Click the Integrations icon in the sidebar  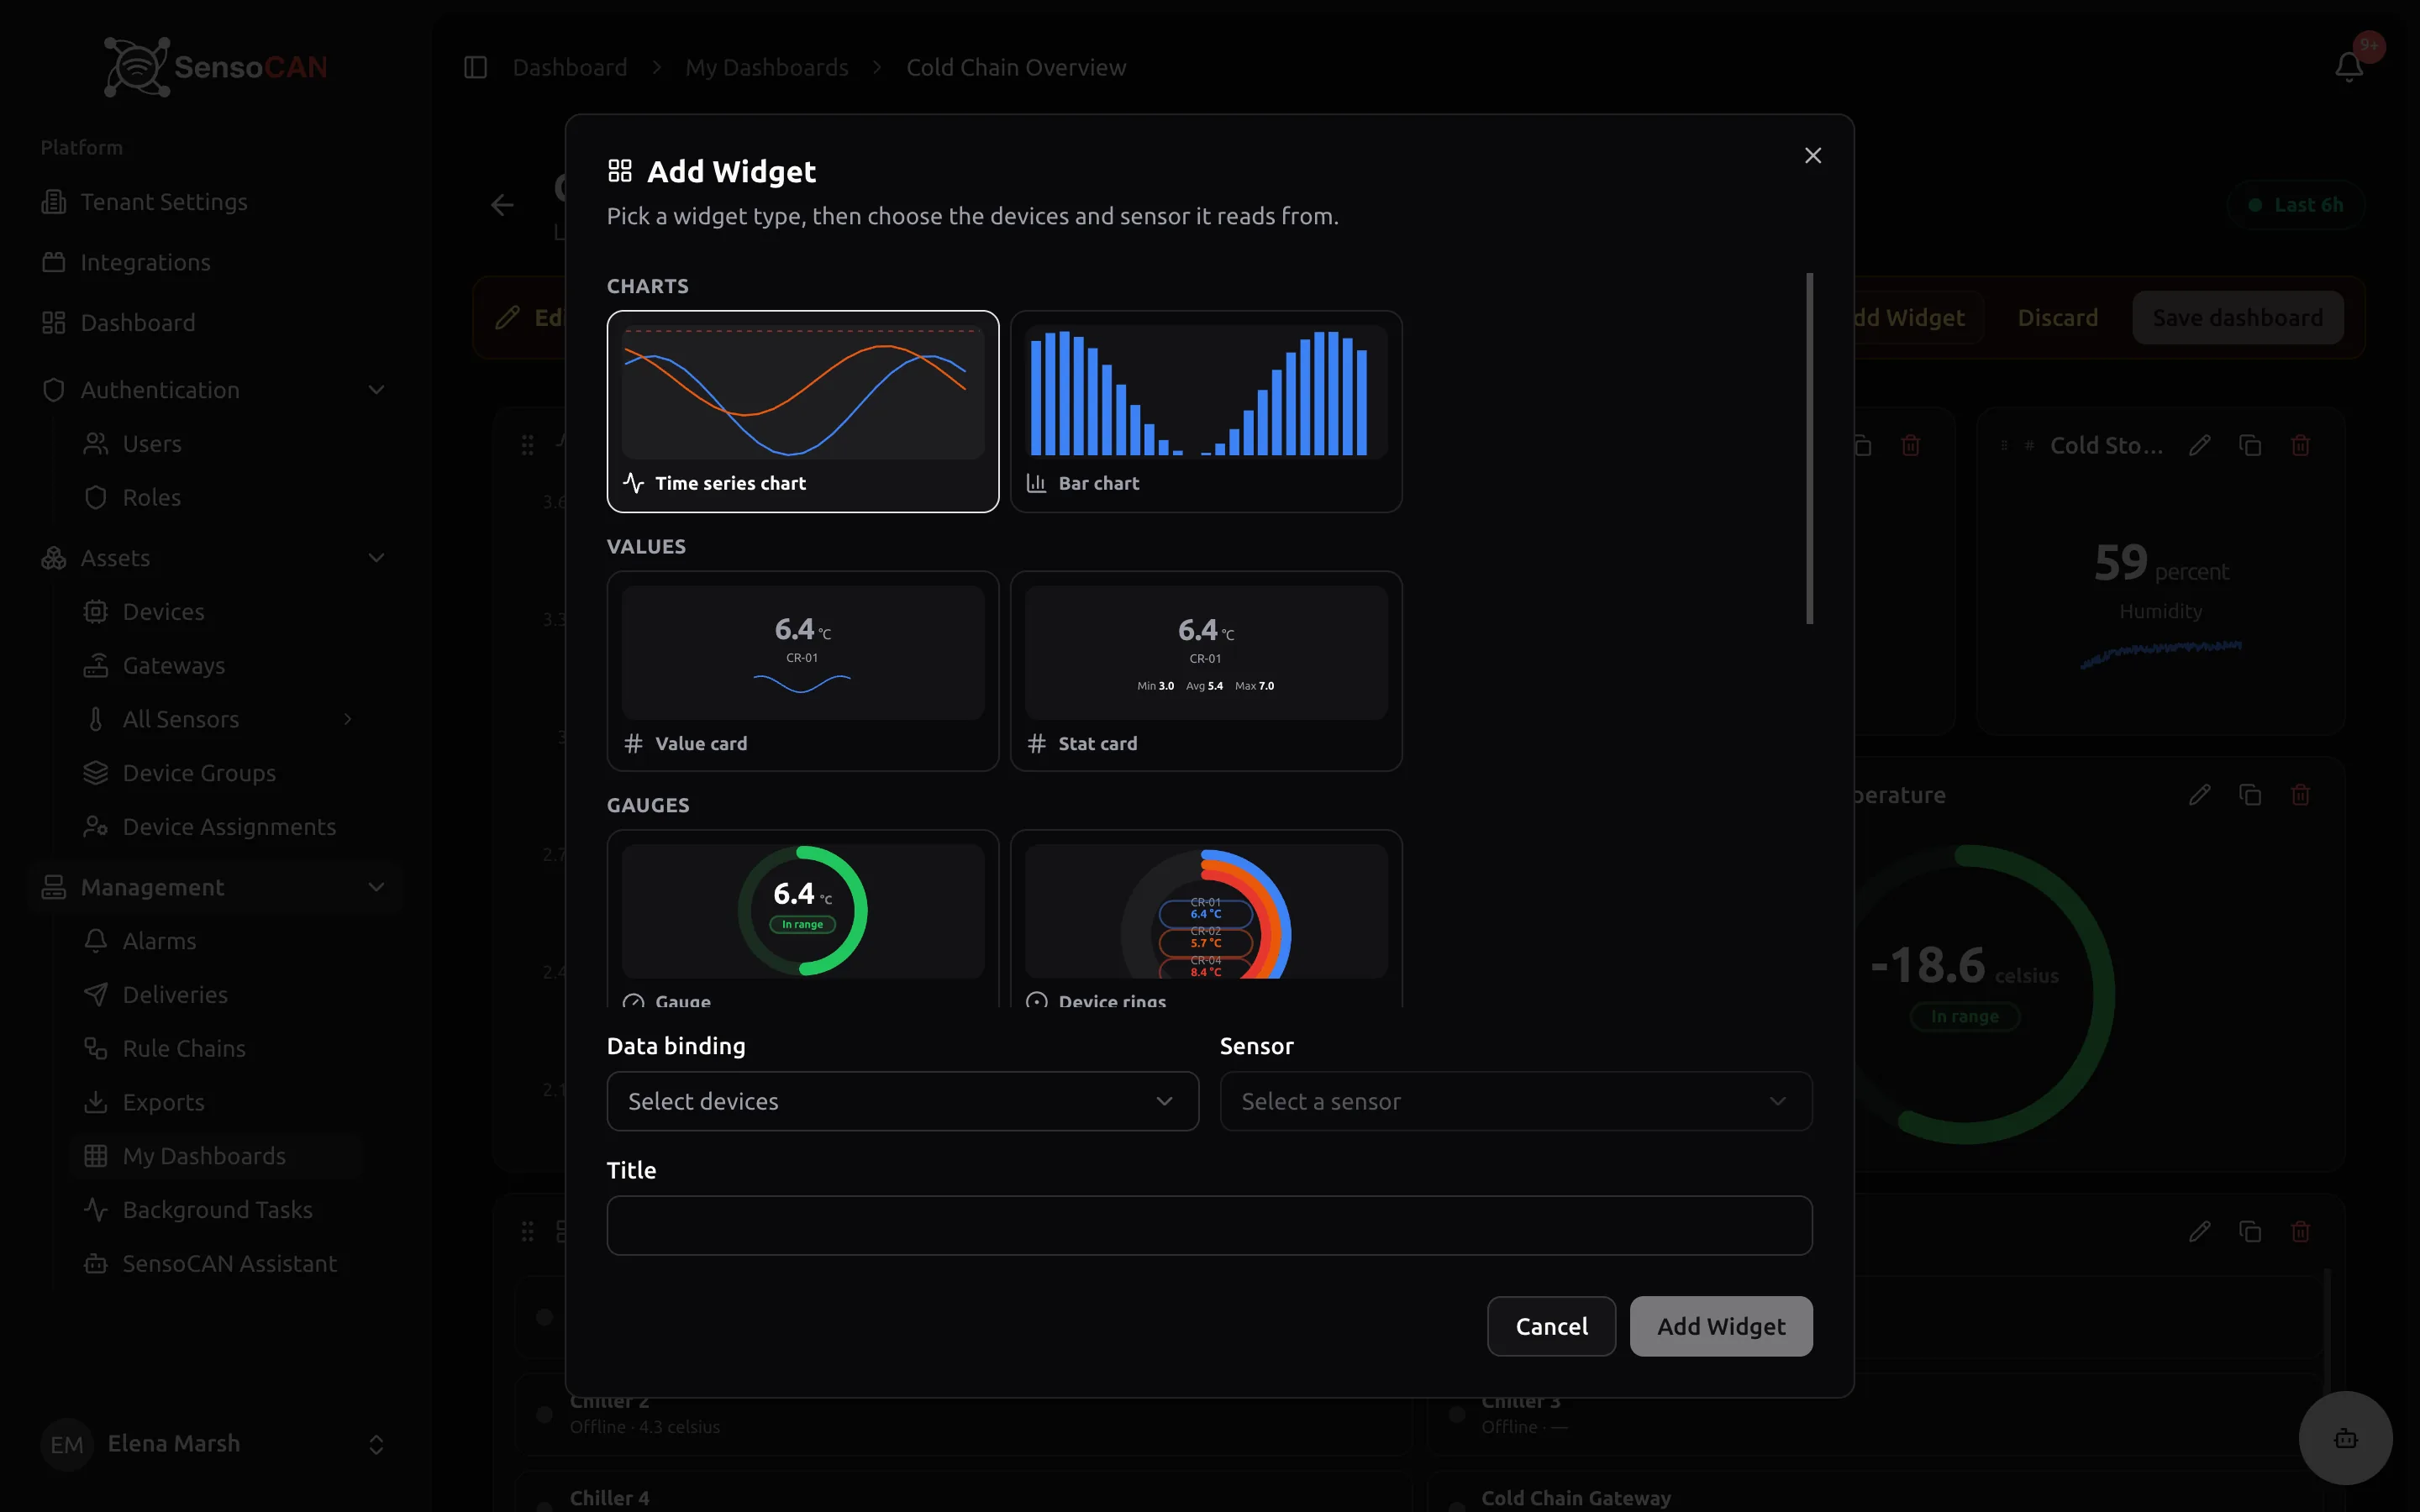(x=54, y=262)
